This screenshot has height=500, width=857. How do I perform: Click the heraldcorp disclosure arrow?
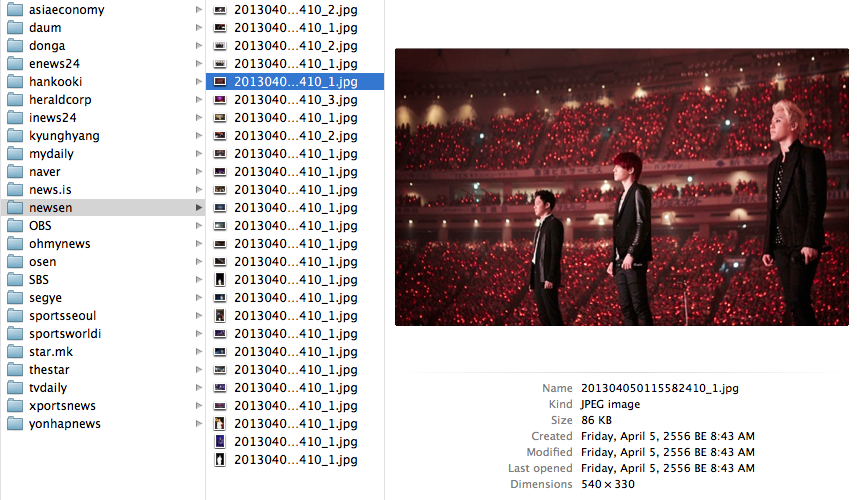pyautogui.click(x=198, y=99)
